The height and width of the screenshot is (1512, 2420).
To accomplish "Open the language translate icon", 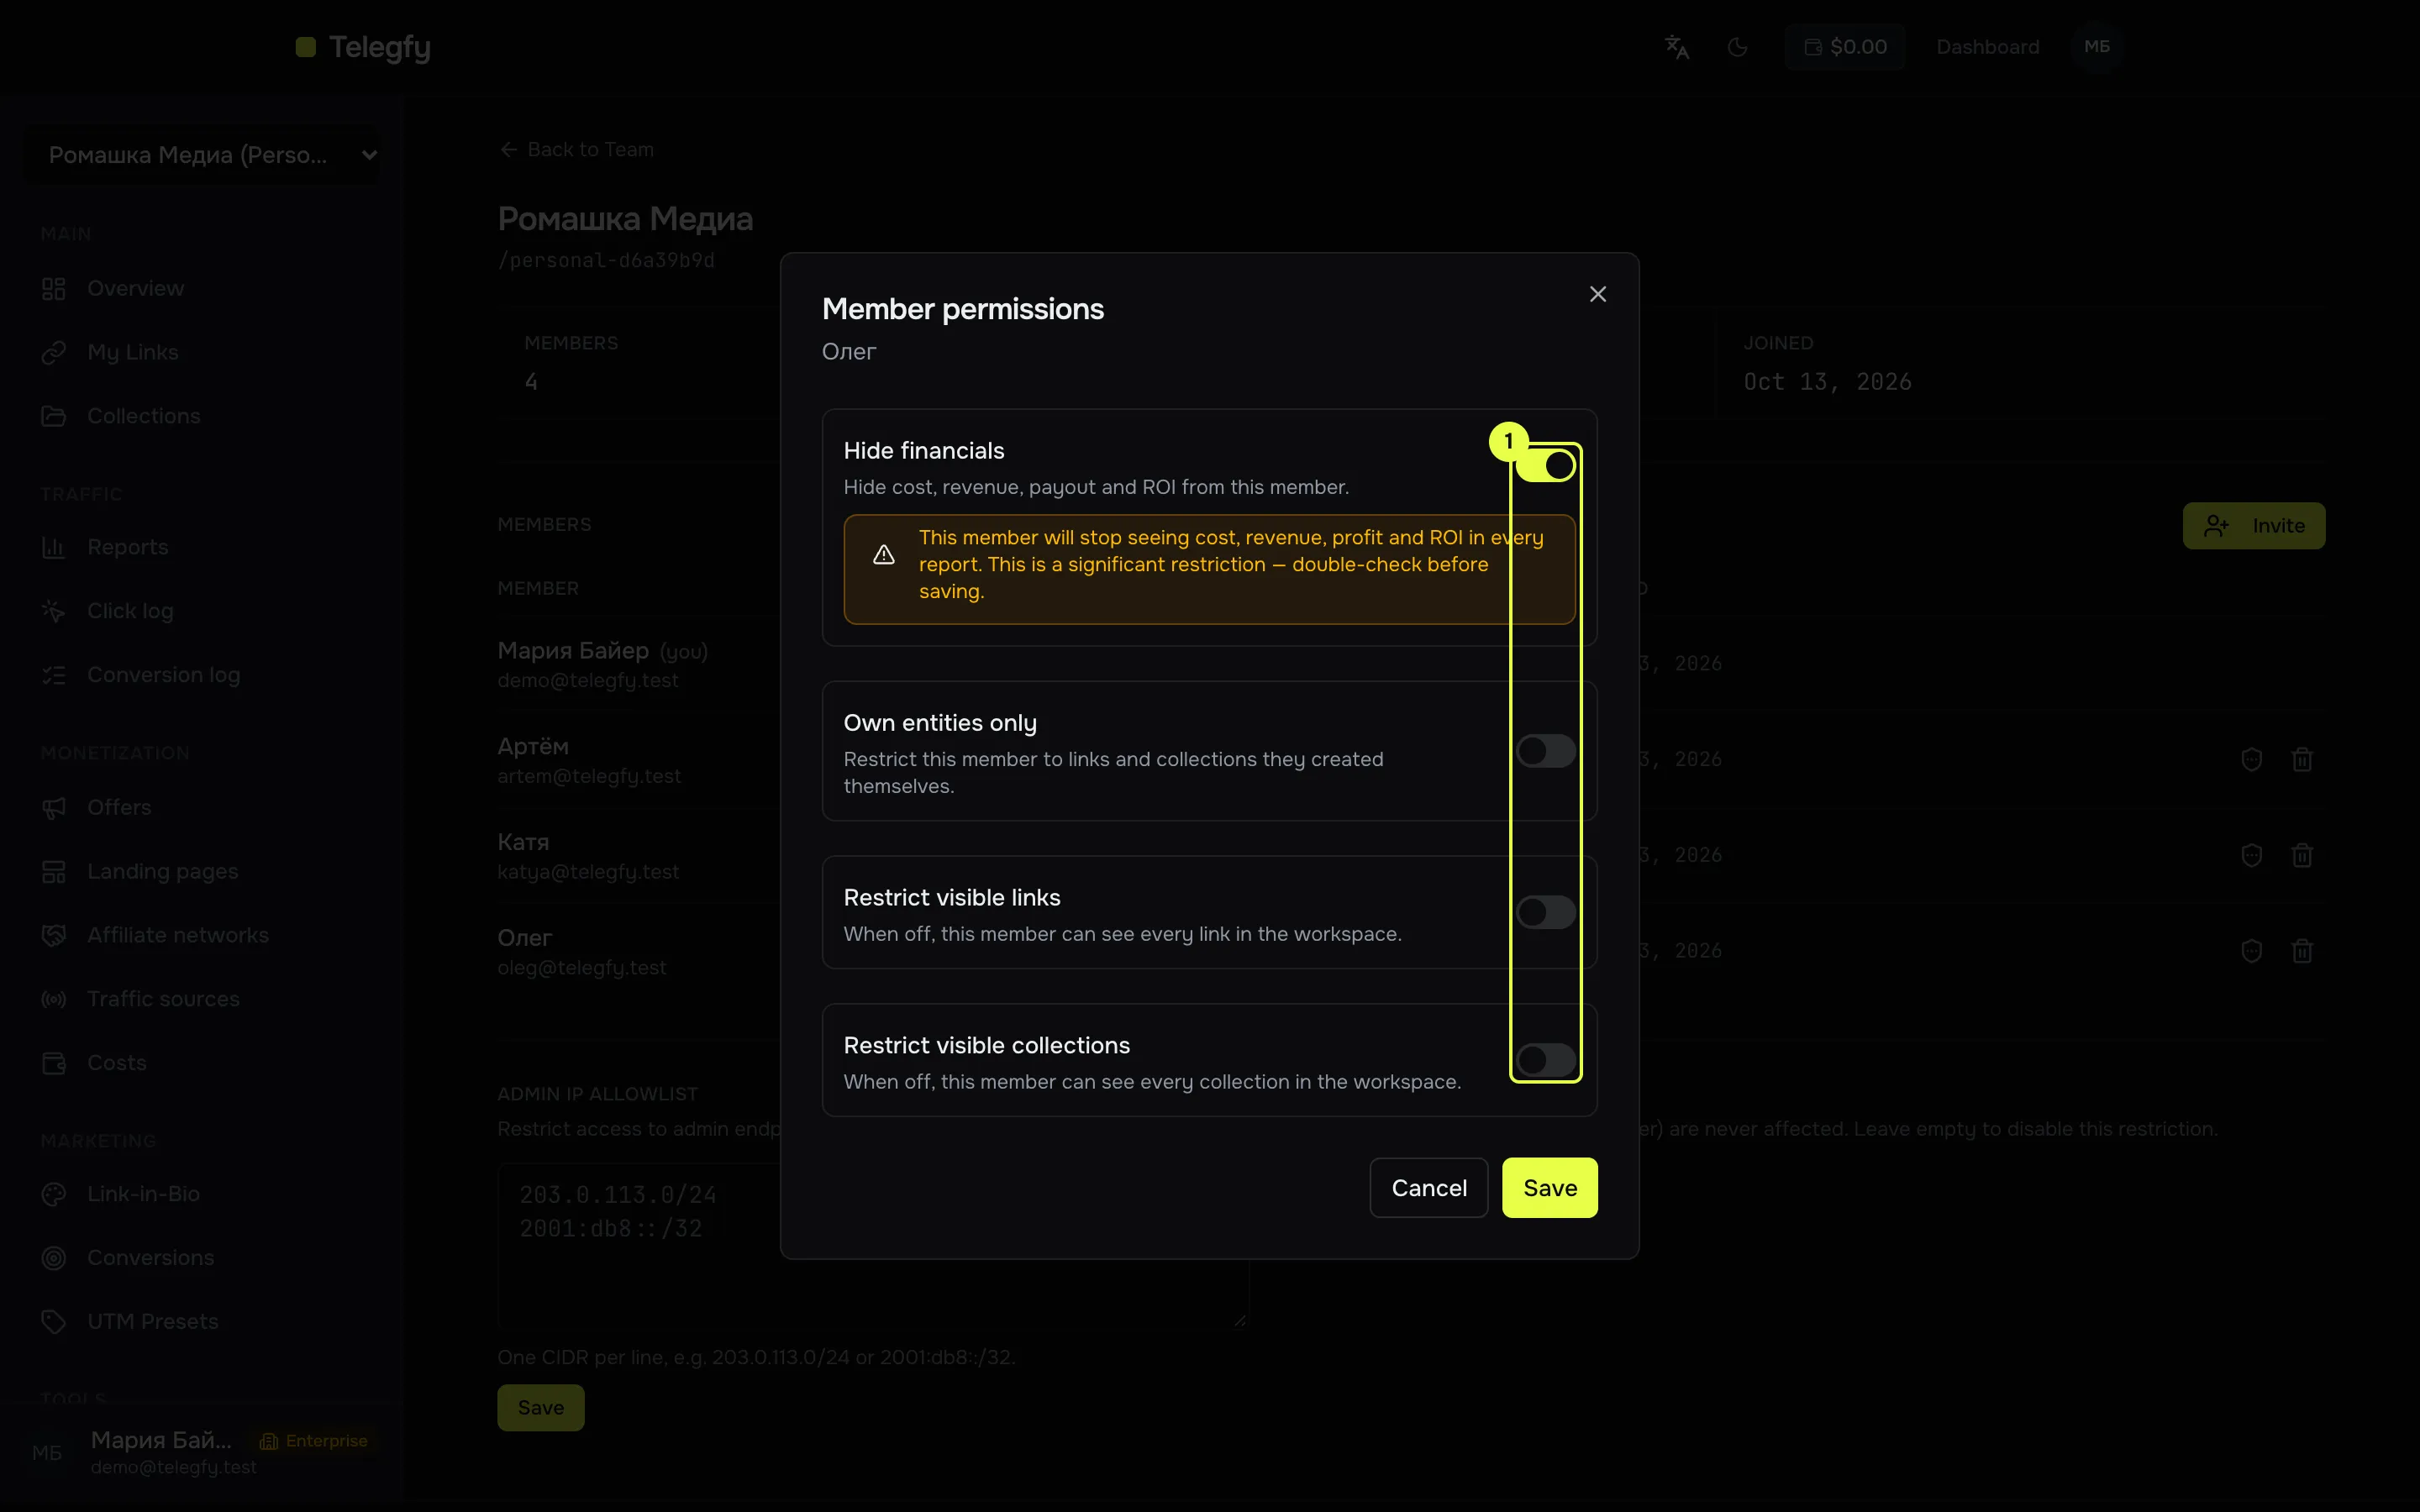I will point(1677,47).
